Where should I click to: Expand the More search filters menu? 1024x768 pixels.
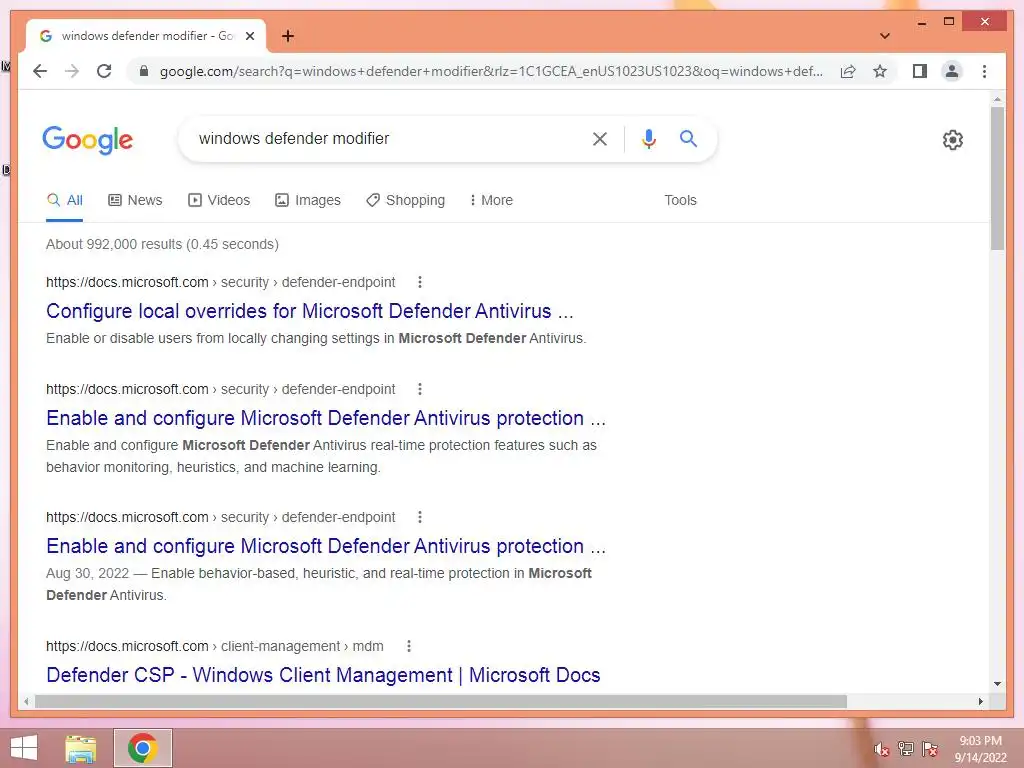491,200
